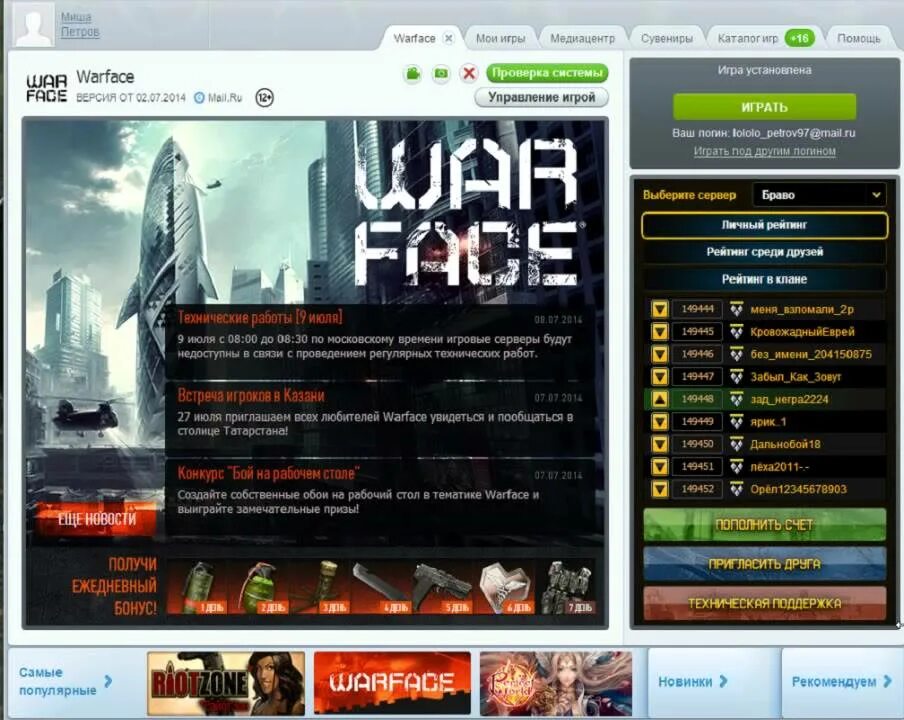Open the Сувениры tab

point(666,39)
